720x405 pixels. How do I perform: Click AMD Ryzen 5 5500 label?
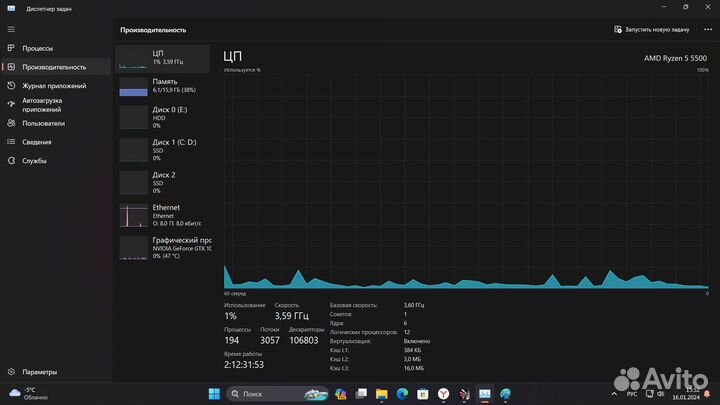(x=675, y=58)
